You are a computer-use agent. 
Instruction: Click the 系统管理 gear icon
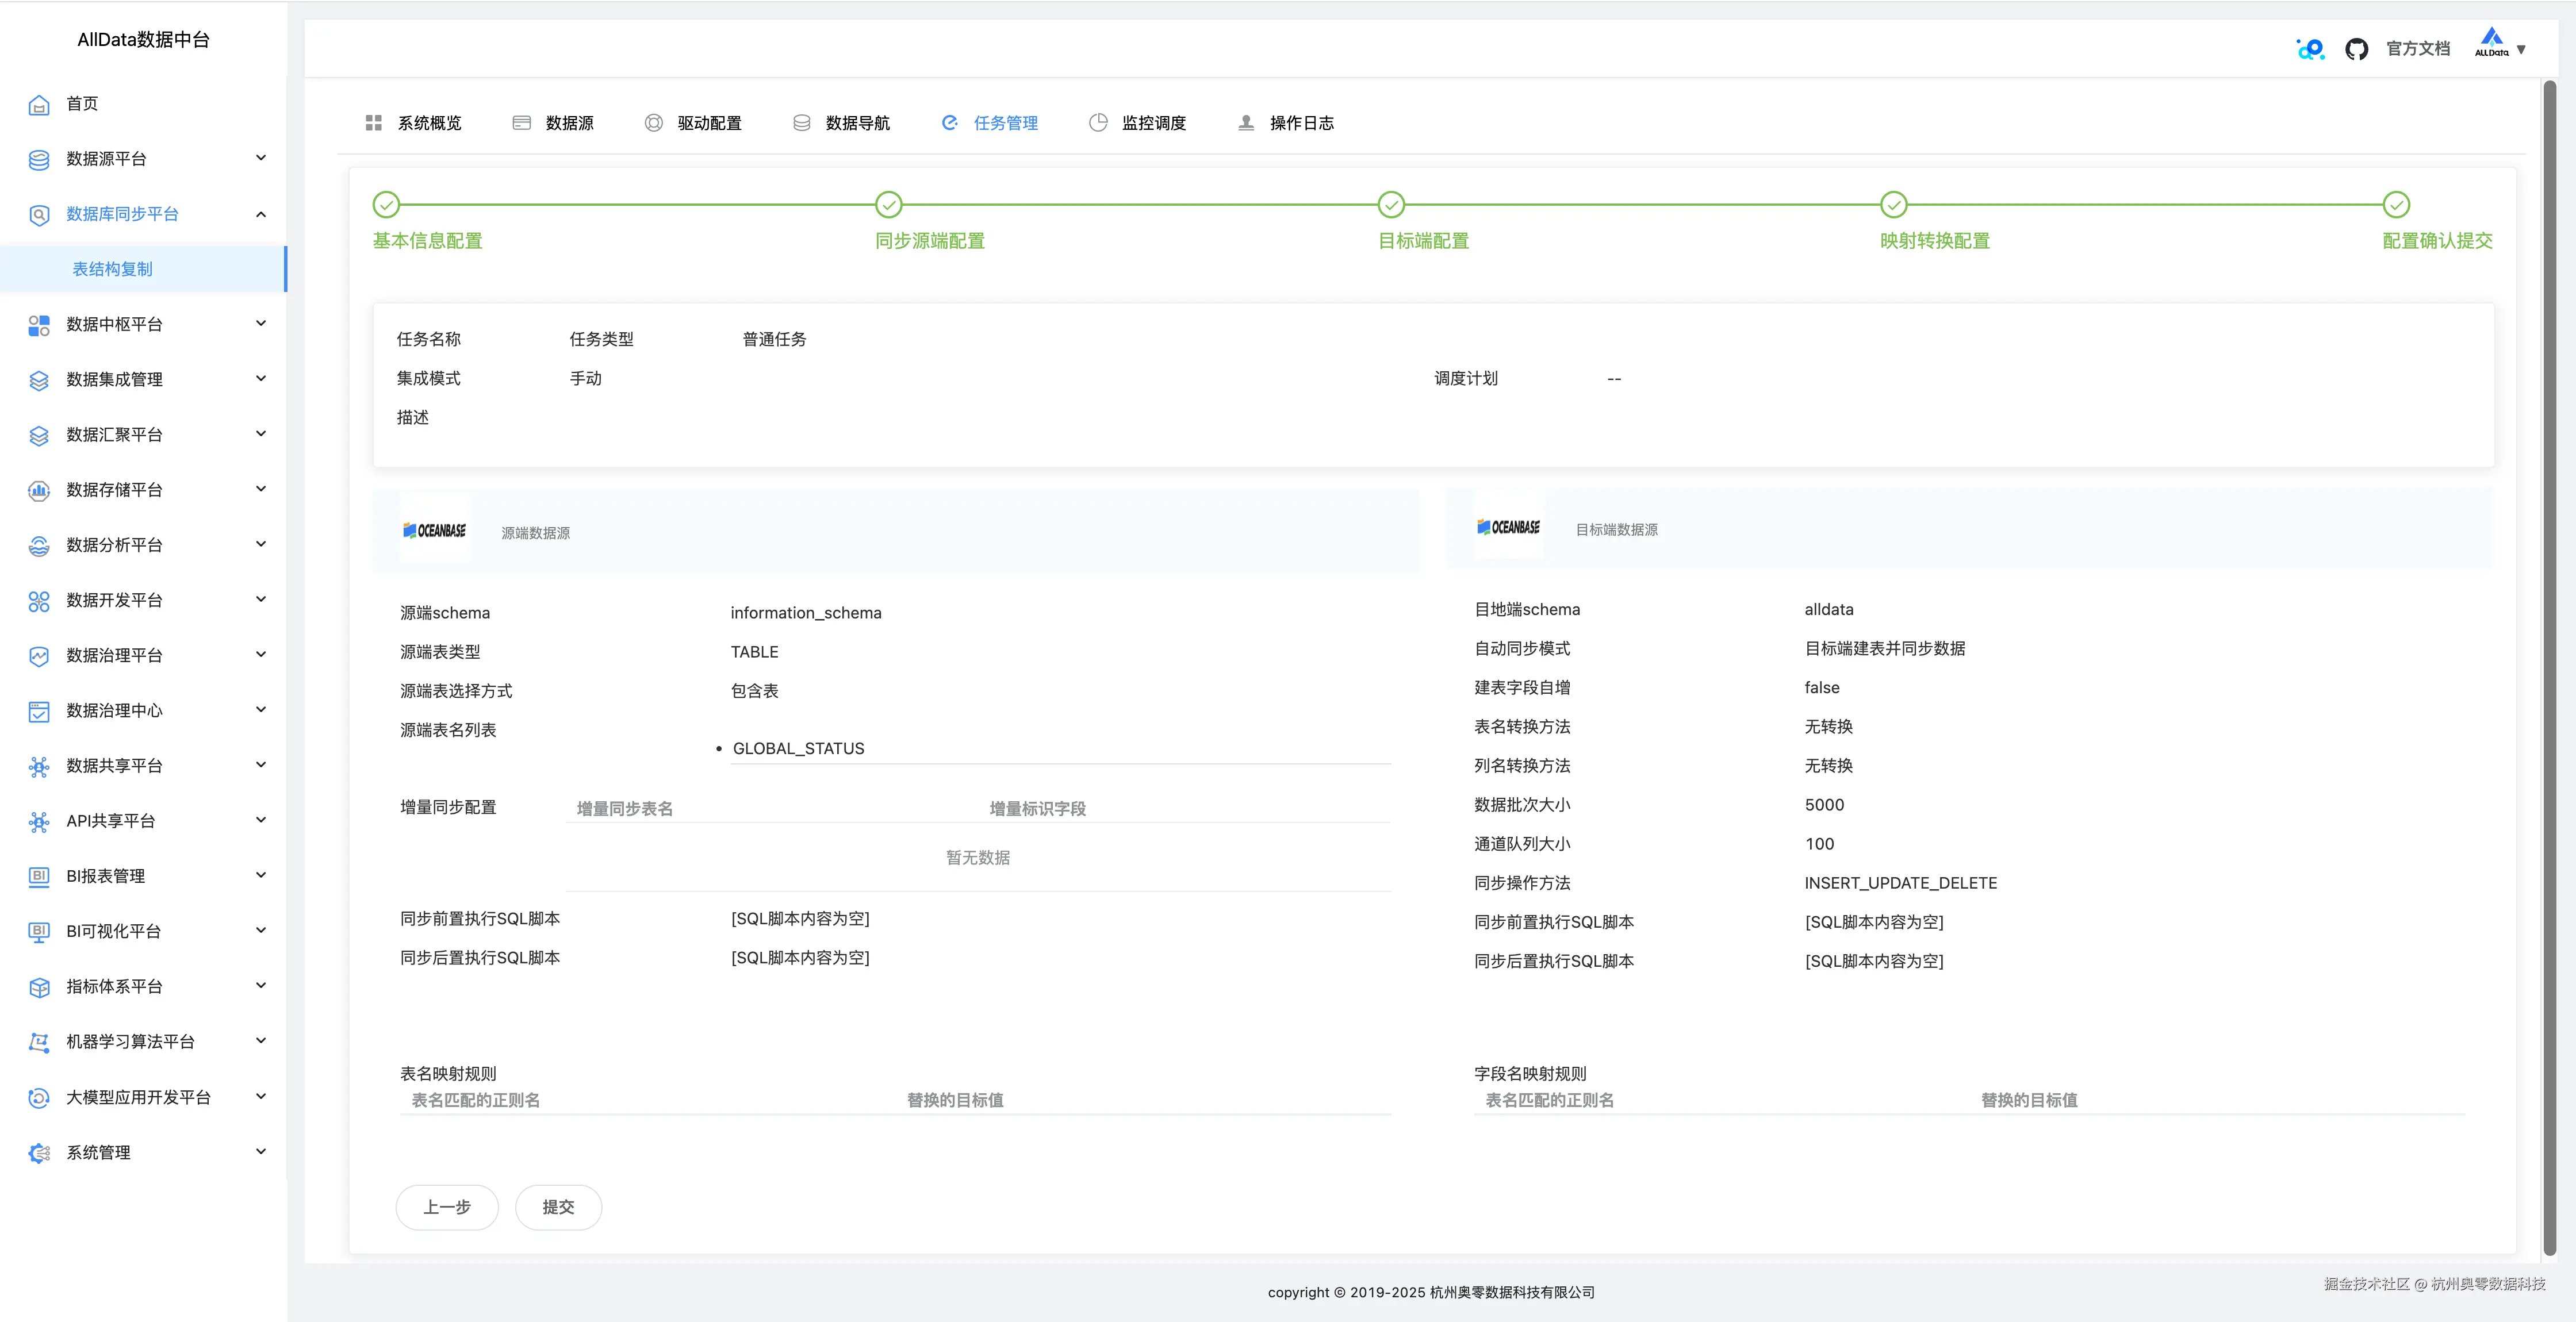point(39,1153)
